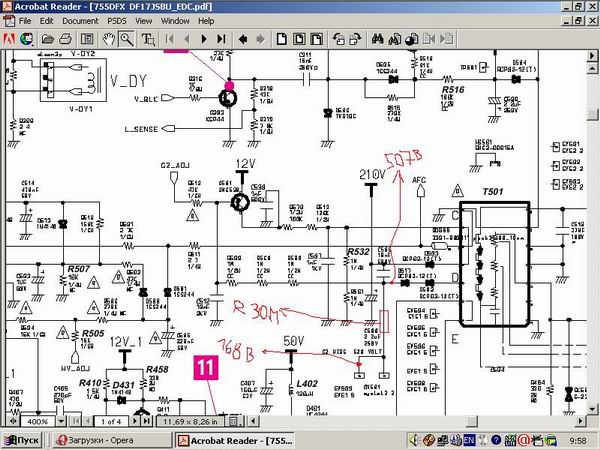Open the Document menu
The width and height of the screenshot is (600, 450).
pyautogui.click(x=80, y=21)
